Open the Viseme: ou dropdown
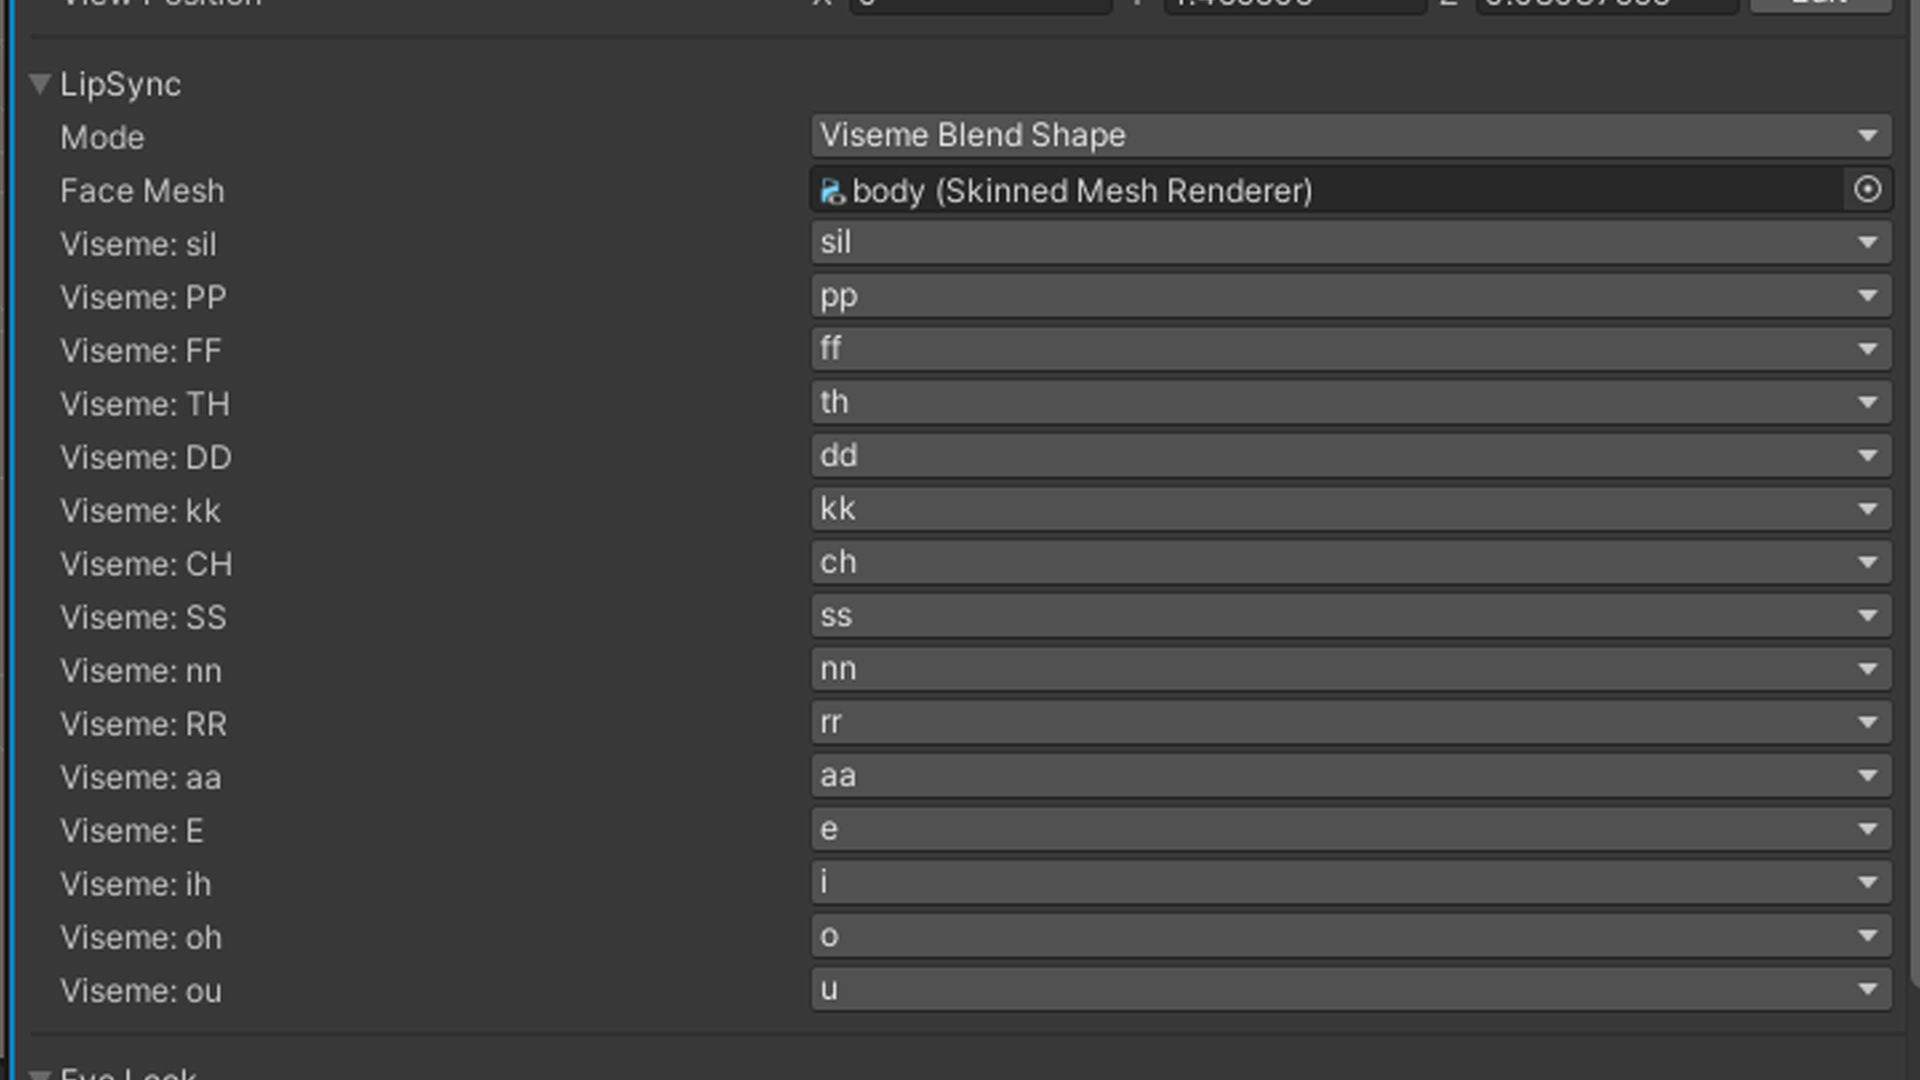This screenshot has height=1080, width=1920. pos(1350,990)
